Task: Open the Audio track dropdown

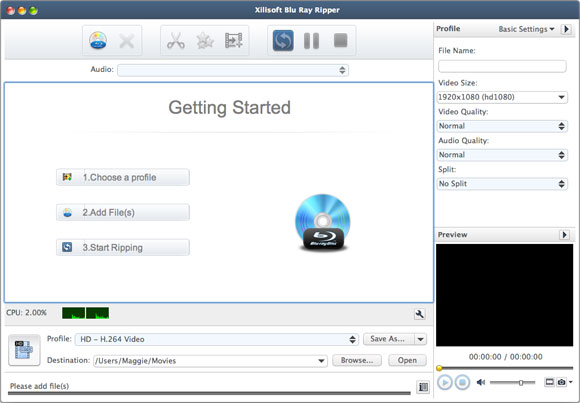Action: tap(233, 70)
